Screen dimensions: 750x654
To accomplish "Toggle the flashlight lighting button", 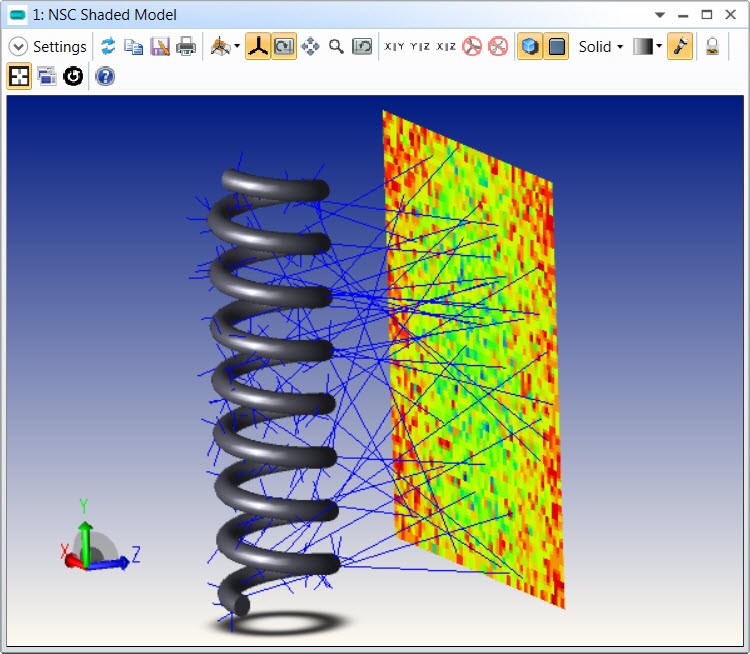I will point(680,46).
